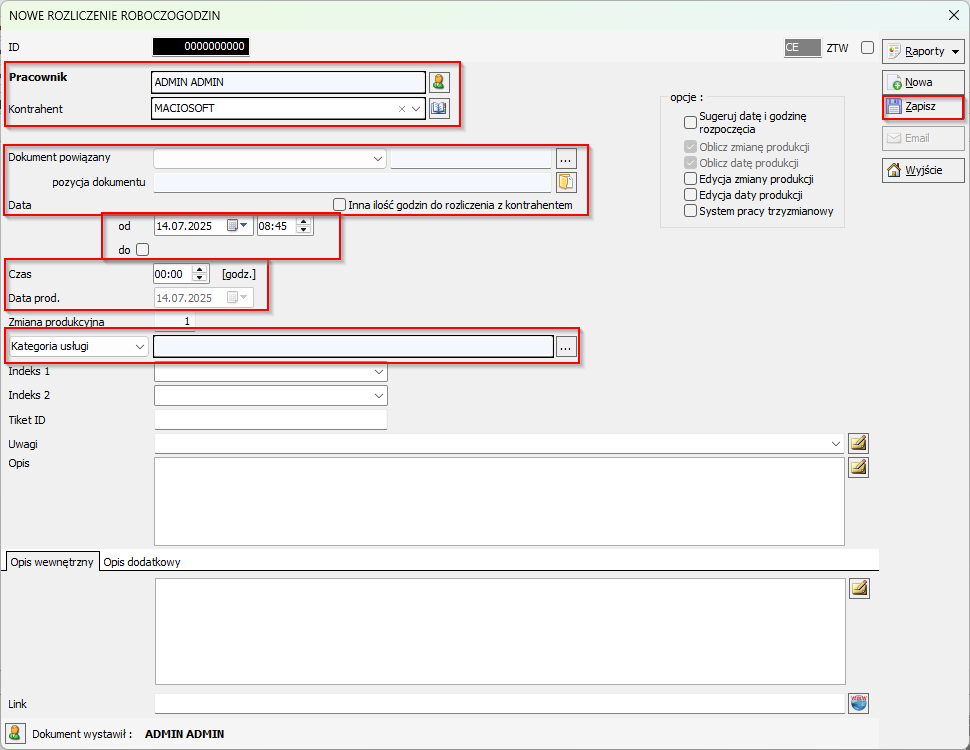Click the edit icon beside the Opis wewnętrzny area
The image size is (970, 750).
(858, 588)
